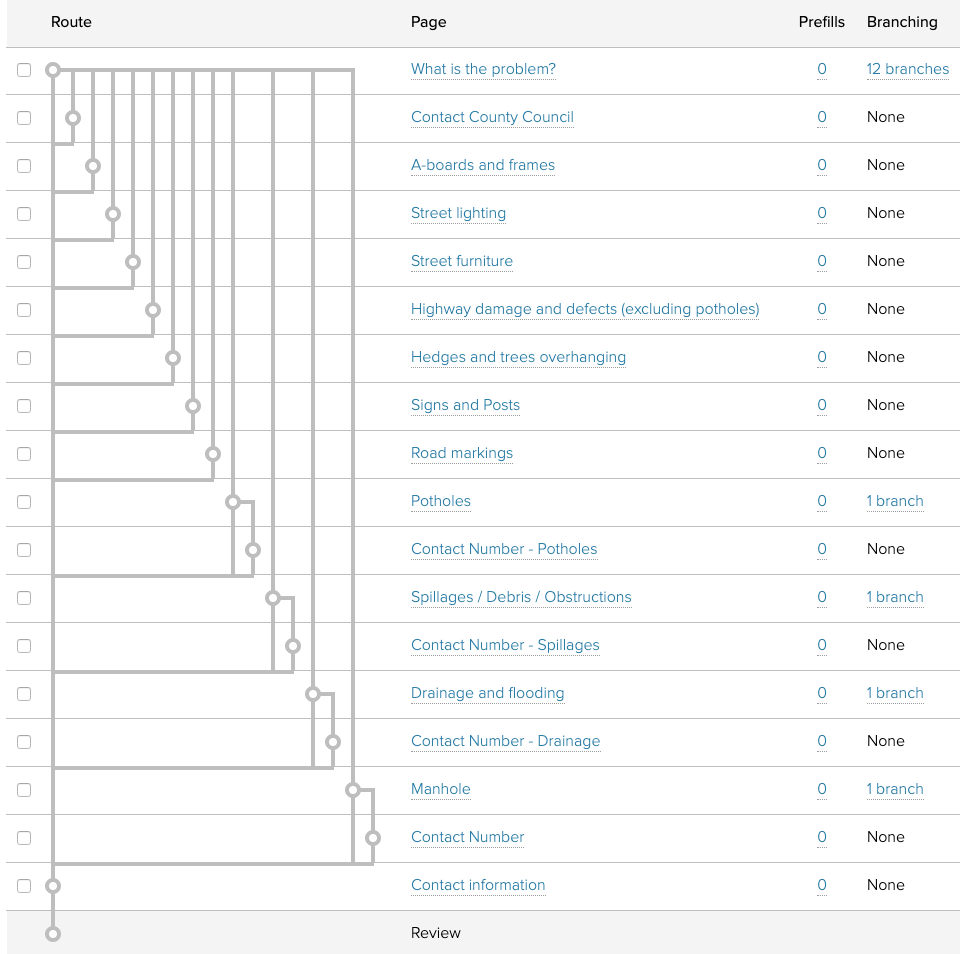Click the route node beside Street lighting

113,214
